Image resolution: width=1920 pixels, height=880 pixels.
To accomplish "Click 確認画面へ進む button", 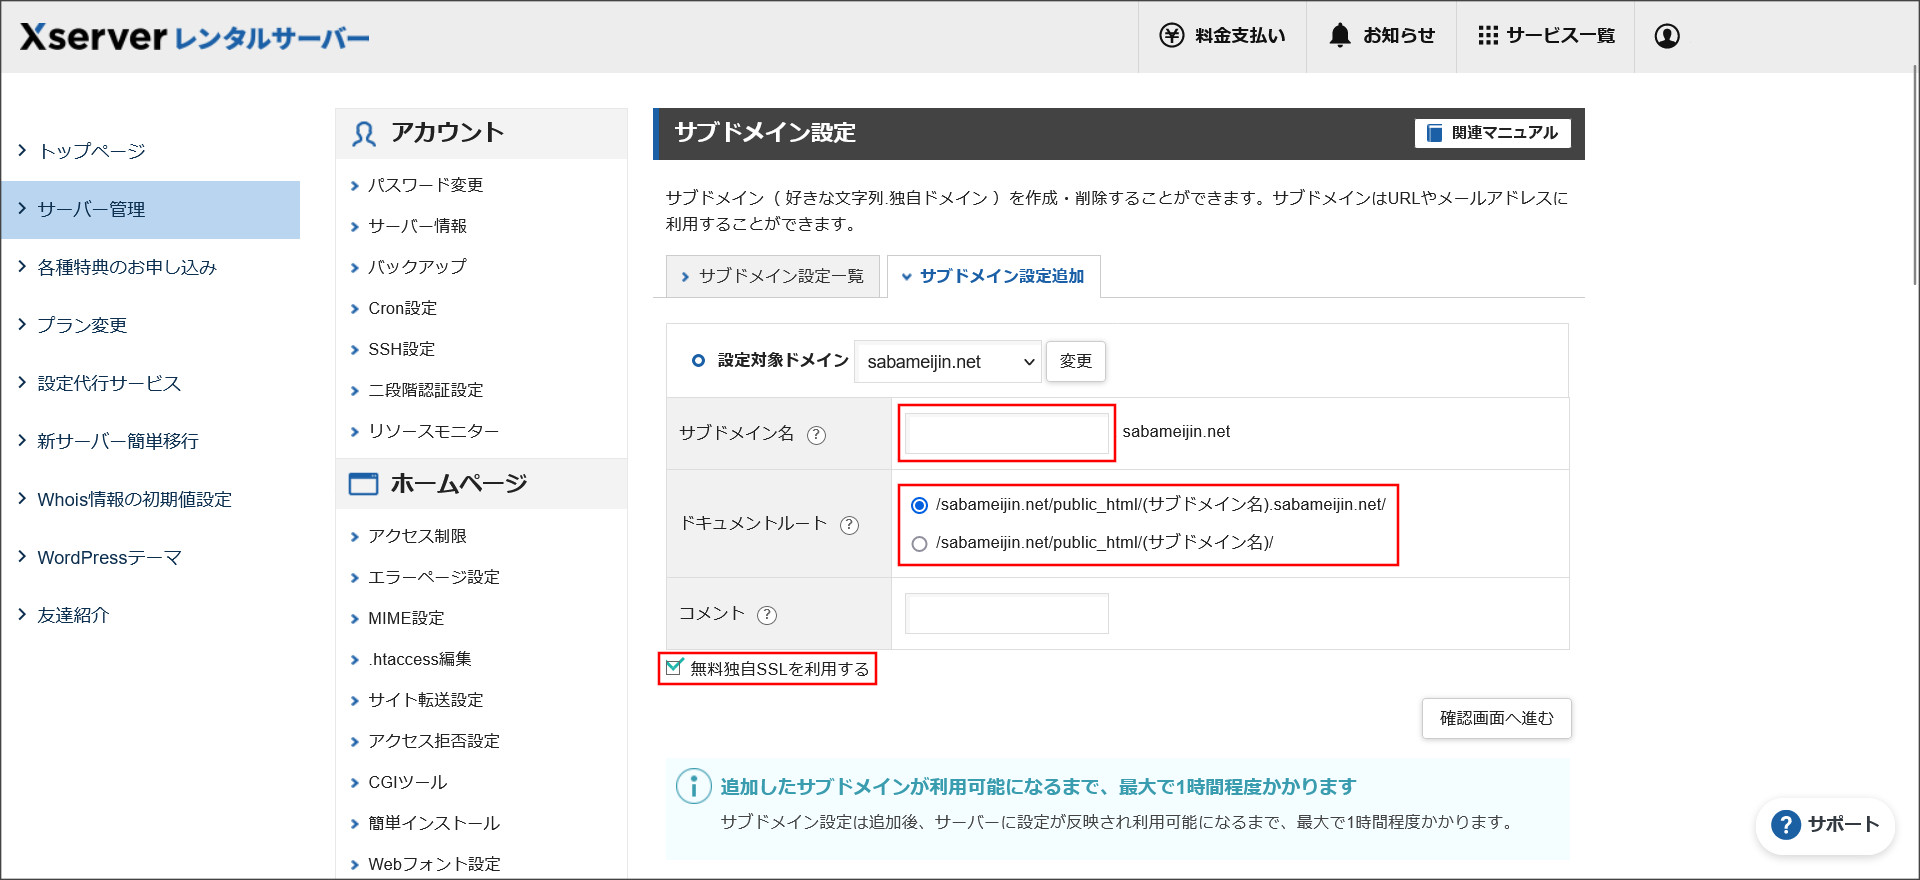I will pos(1496,718).
